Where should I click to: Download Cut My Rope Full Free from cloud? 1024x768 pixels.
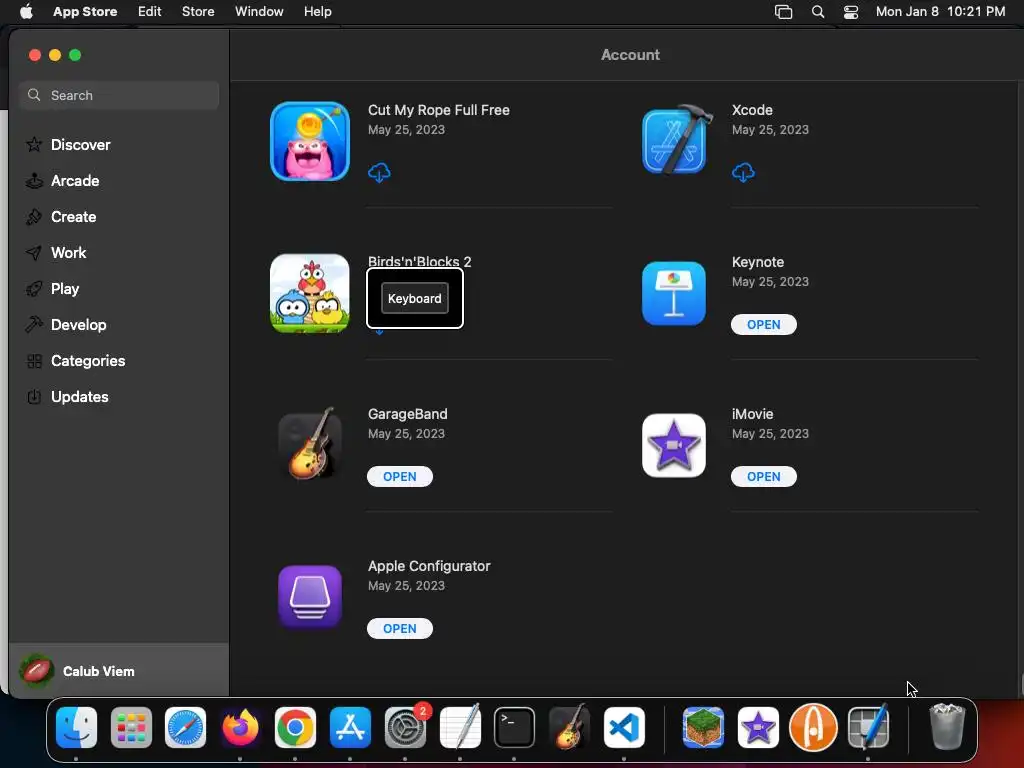tap(379, 172)
